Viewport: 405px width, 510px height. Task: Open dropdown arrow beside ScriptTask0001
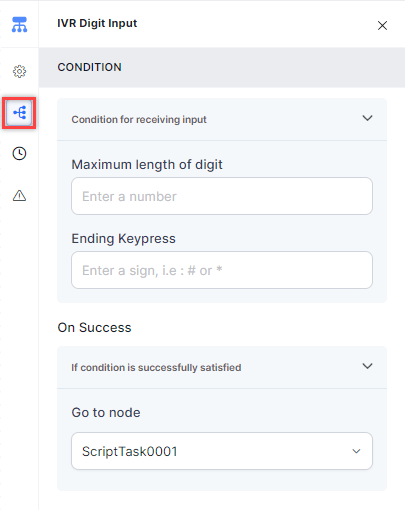click(x=356, y=451)
